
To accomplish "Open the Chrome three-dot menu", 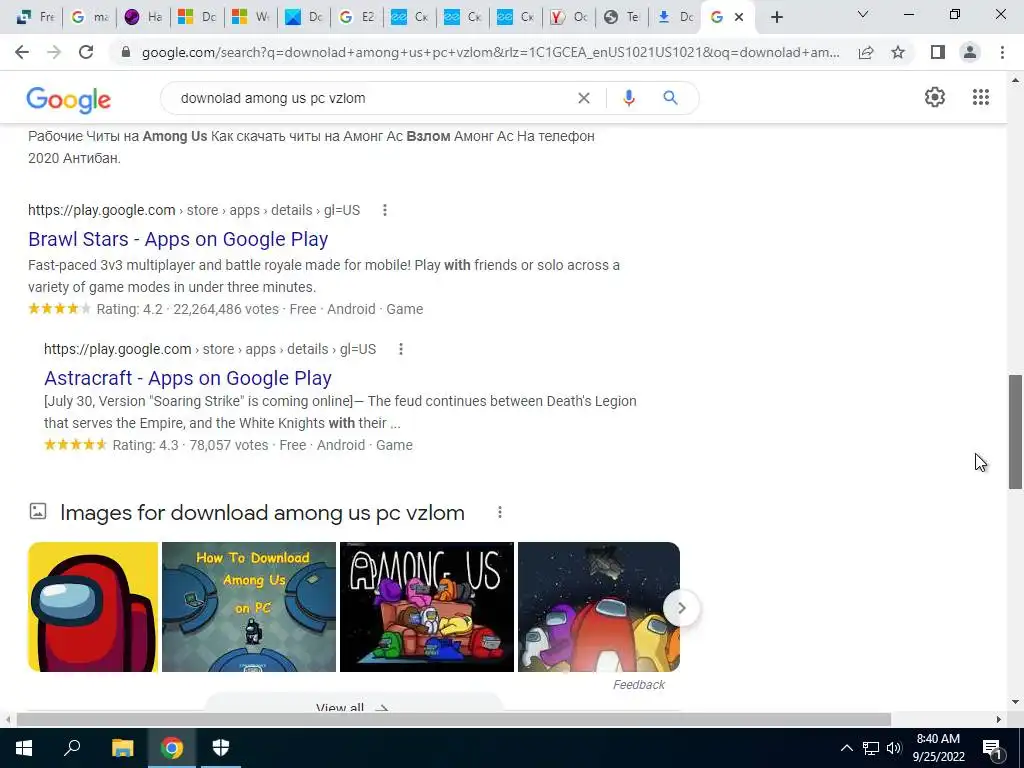I will coord(1002,52).
